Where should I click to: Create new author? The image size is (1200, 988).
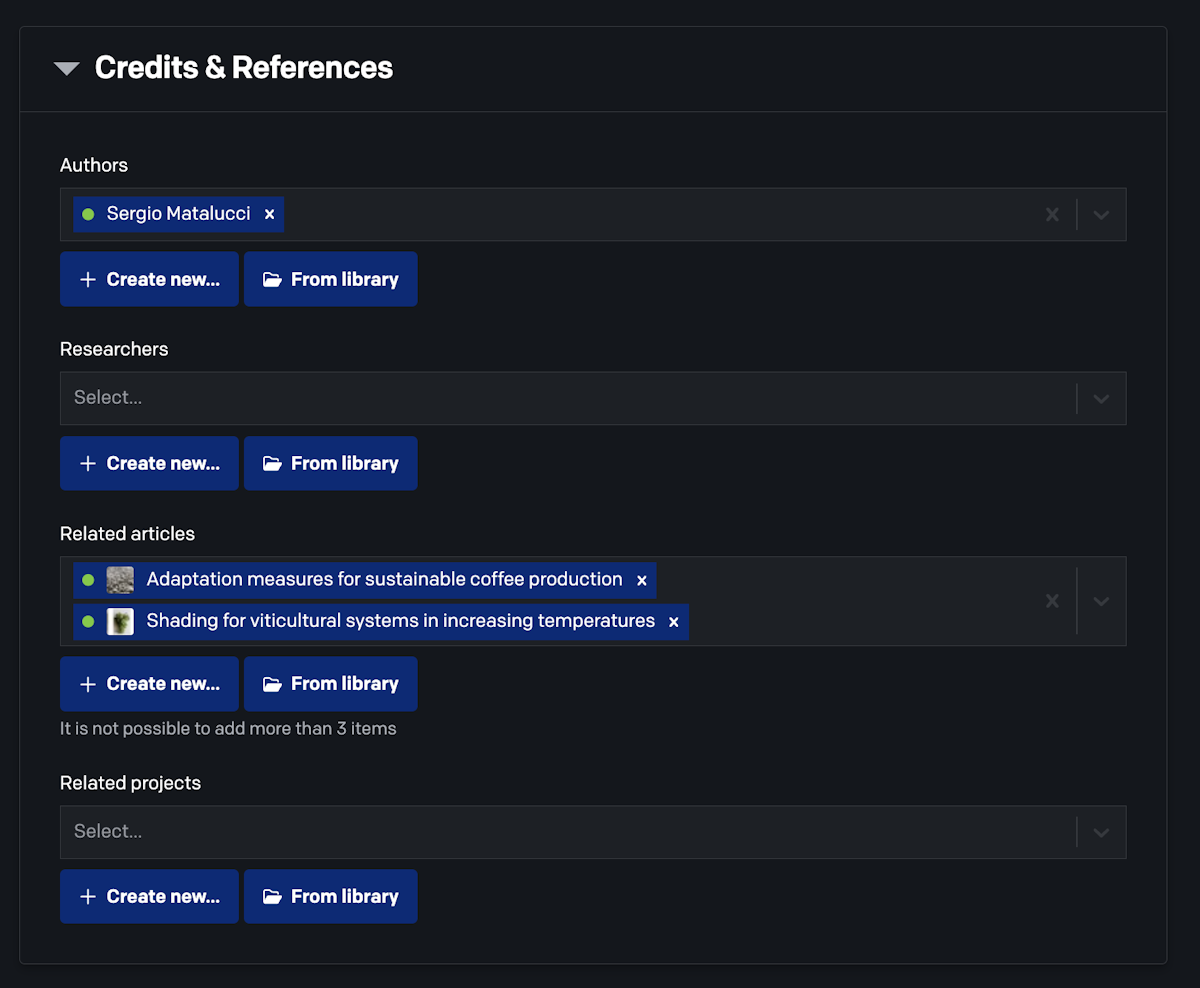[149, 279]
